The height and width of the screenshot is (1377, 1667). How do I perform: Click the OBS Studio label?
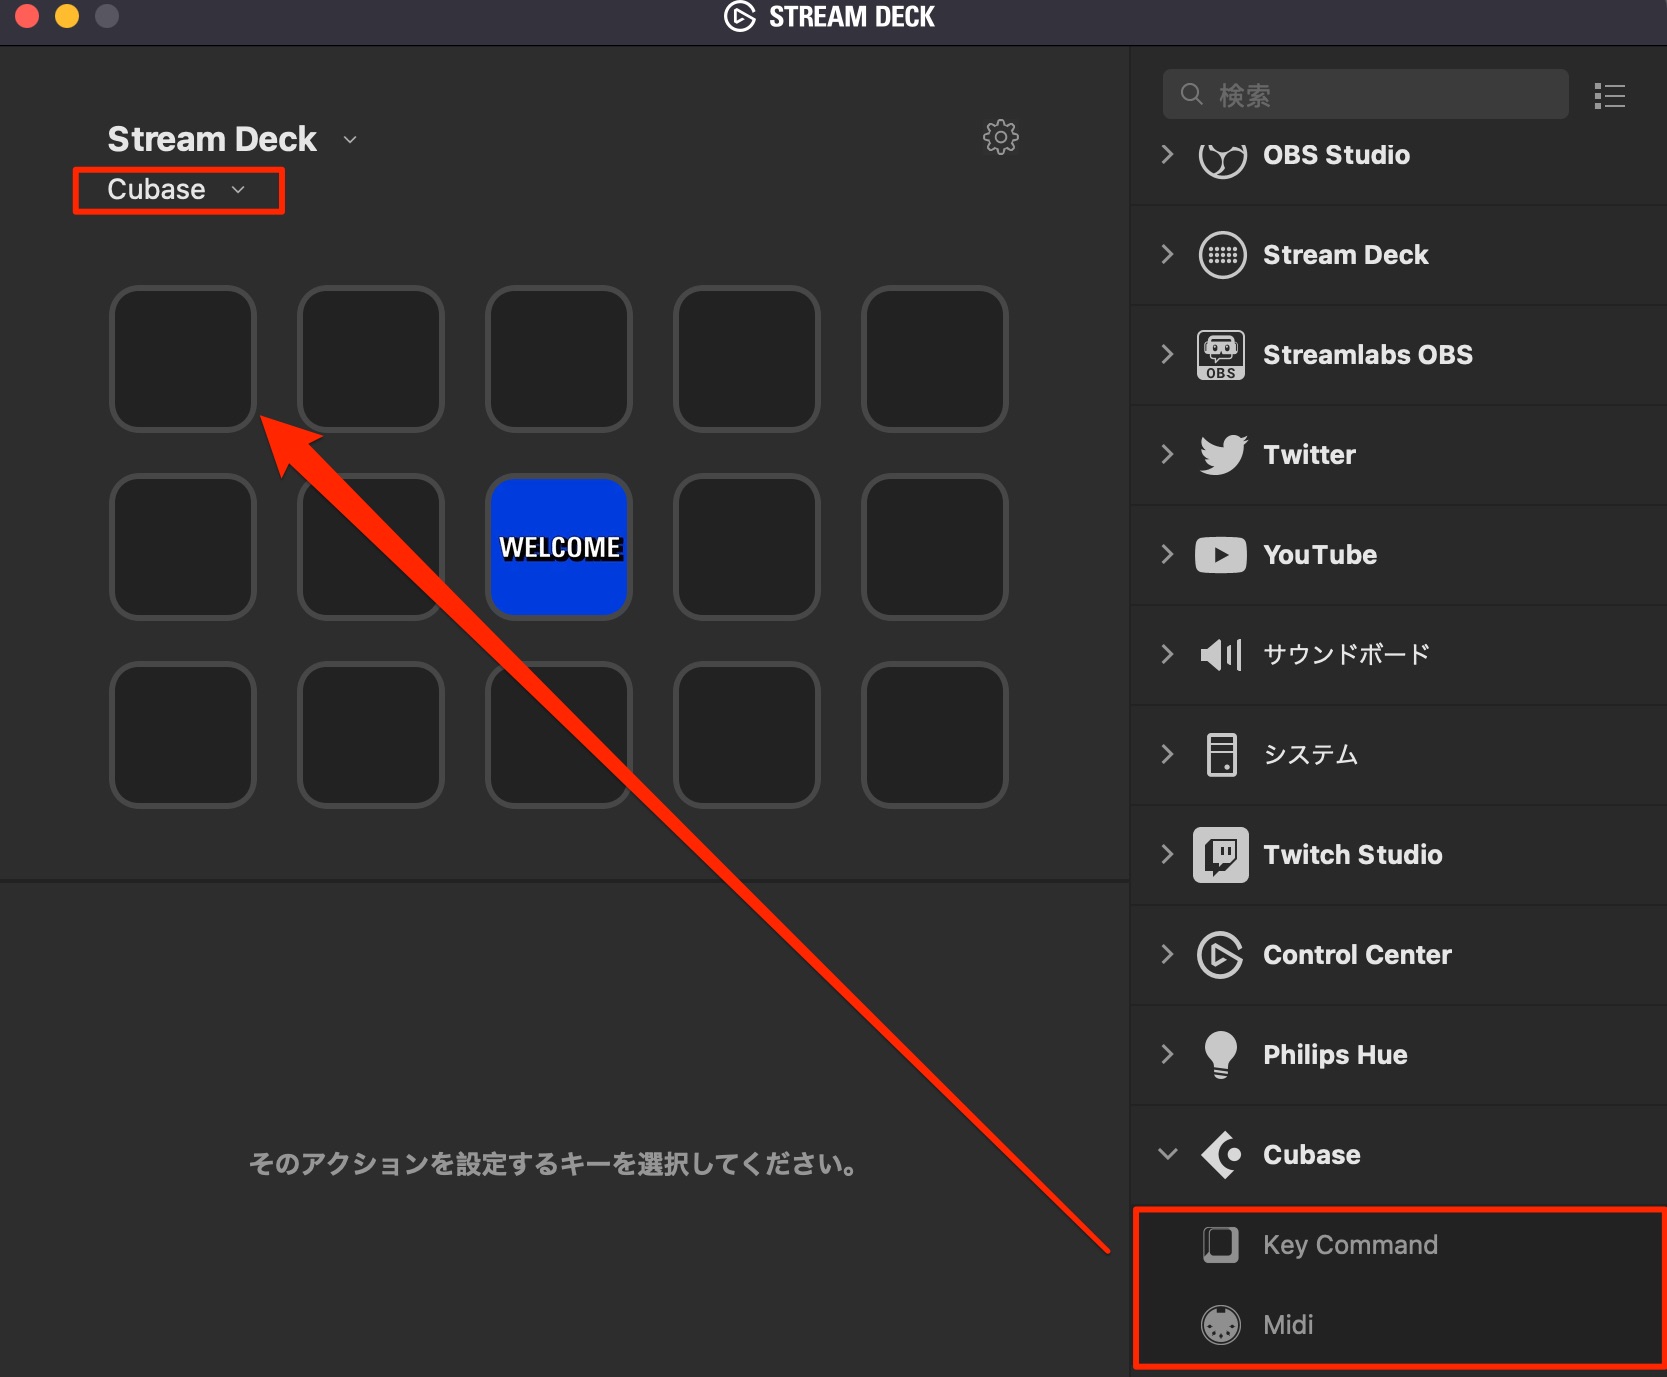coord(1336,155)
